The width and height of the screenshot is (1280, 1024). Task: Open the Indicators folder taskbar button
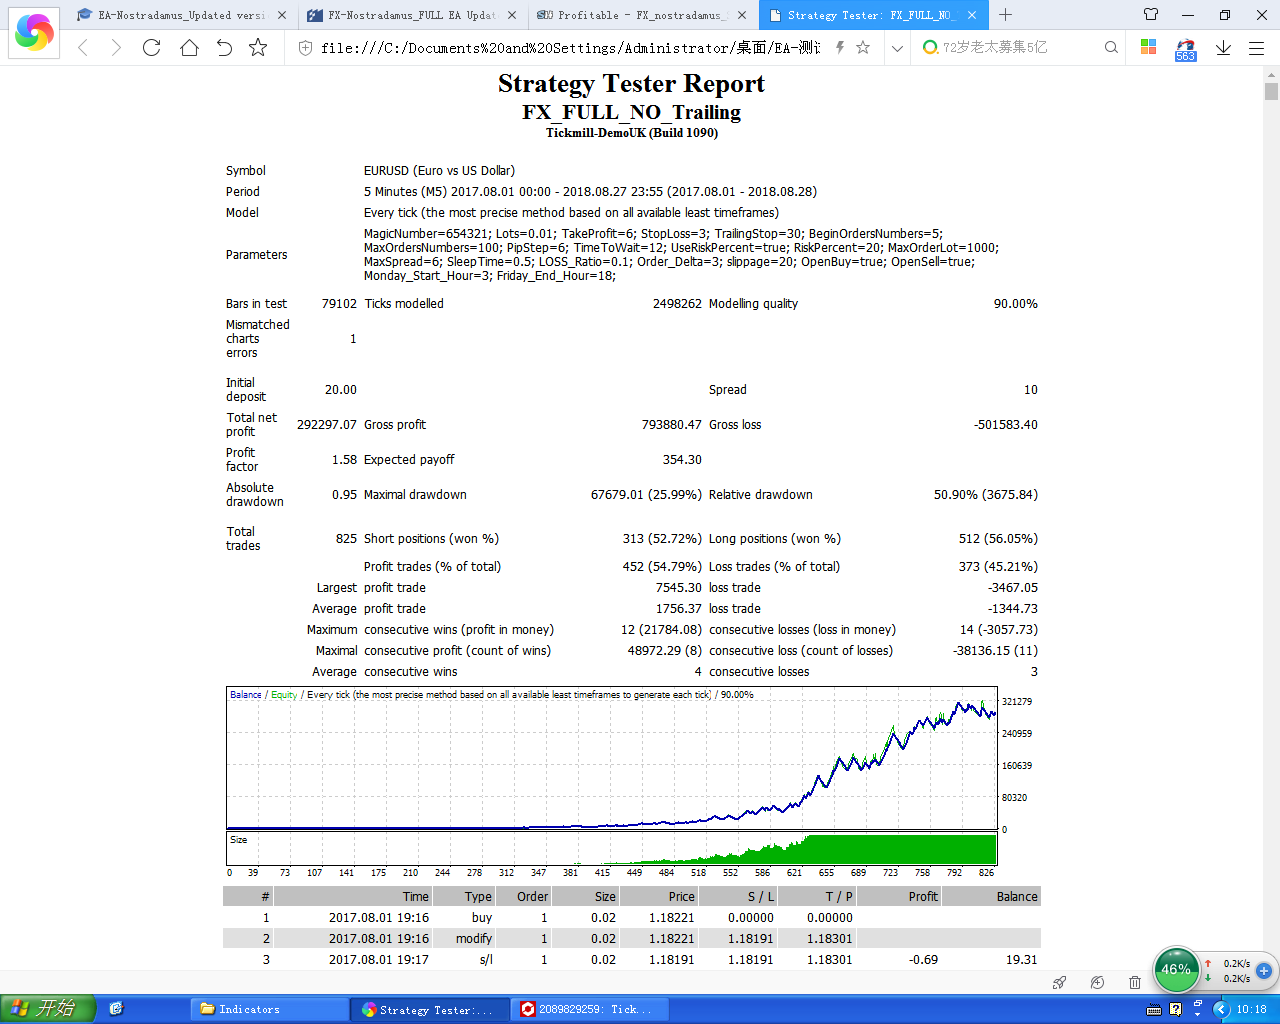[x=270, y=1009]
